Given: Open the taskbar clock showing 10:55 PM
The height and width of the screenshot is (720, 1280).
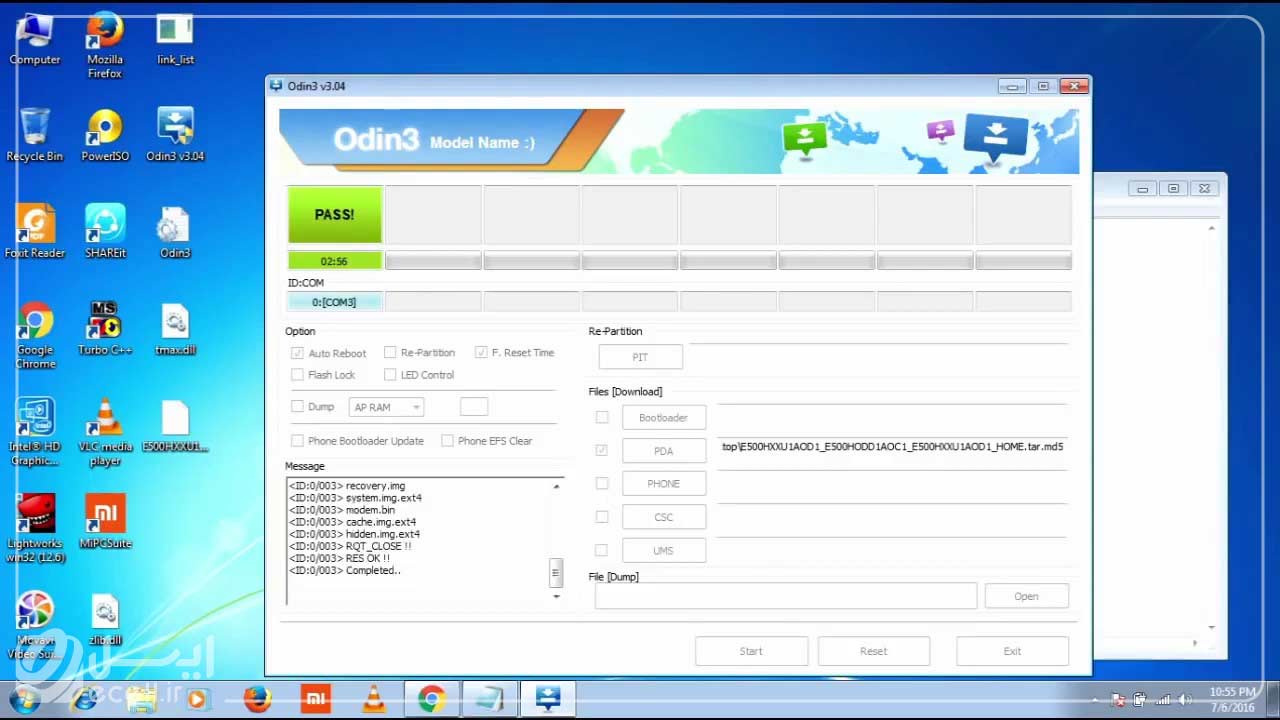Looking at the screenshot, I should tap(1232, 699).
